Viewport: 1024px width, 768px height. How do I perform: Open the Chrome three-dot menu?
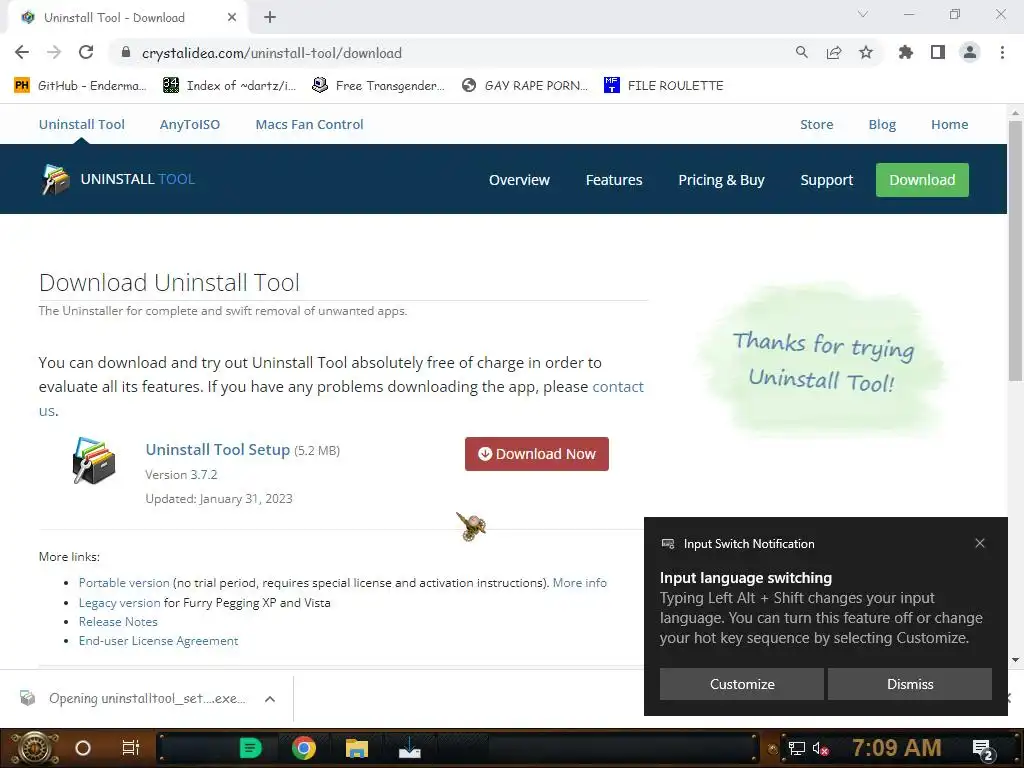[x=1002, y=53]
